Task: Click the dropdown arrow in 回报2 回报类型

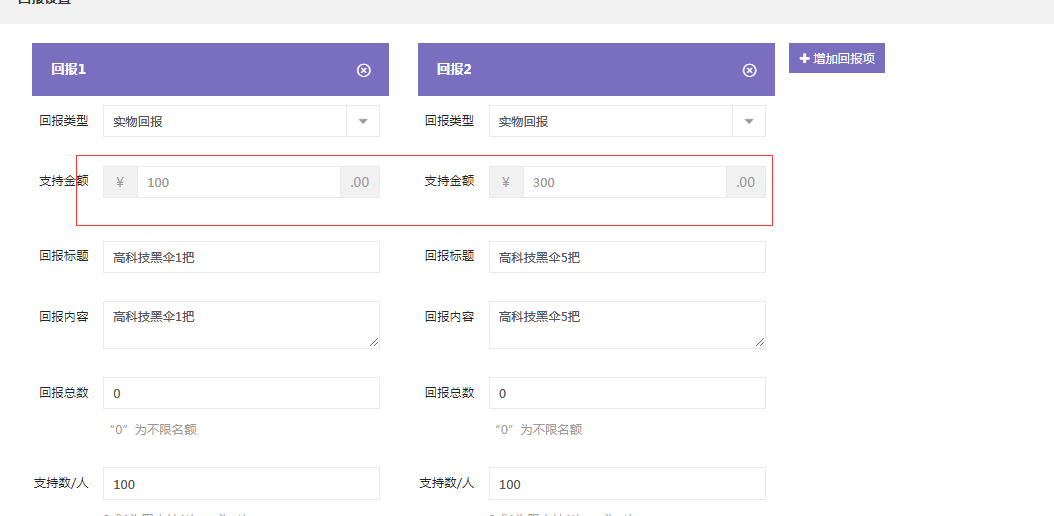Action: [x=749, y=122]
